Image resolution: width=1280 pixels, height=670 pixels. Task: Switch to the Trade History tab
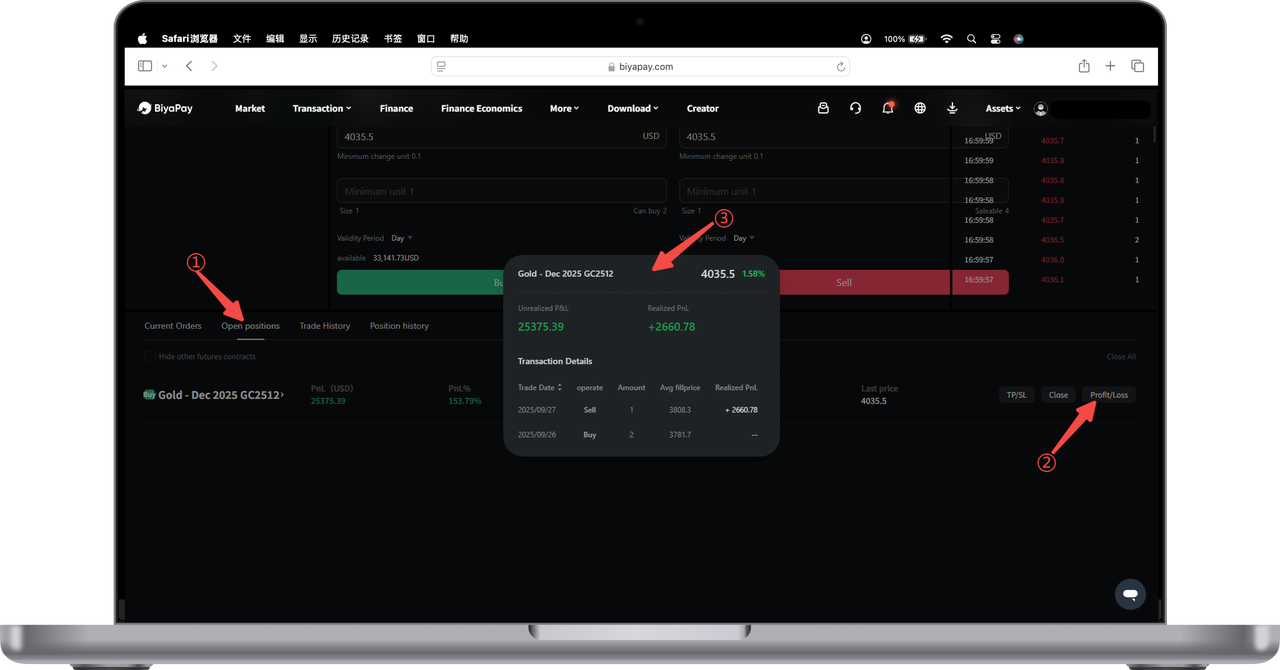pos(325,326)
